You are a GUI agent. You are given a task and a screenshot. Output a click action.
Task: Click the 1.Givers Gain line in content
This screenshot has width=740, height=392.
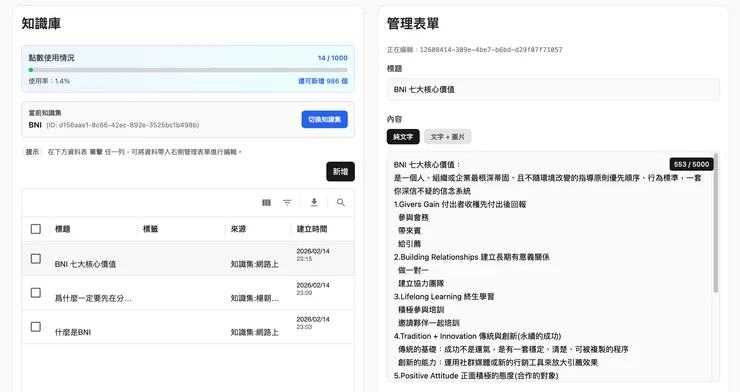click(x=460, y=204)
